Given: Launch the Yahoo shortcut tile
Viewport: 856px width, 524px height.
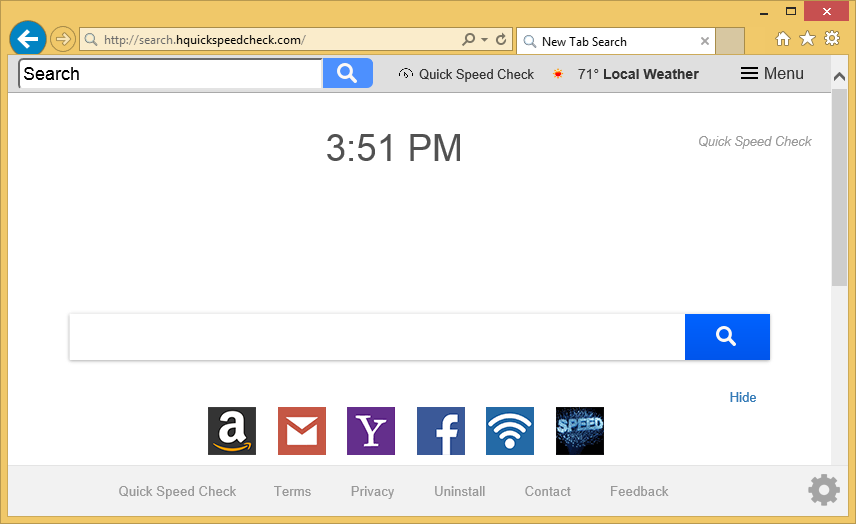Looking at the screenshot, I should (371, 431).
